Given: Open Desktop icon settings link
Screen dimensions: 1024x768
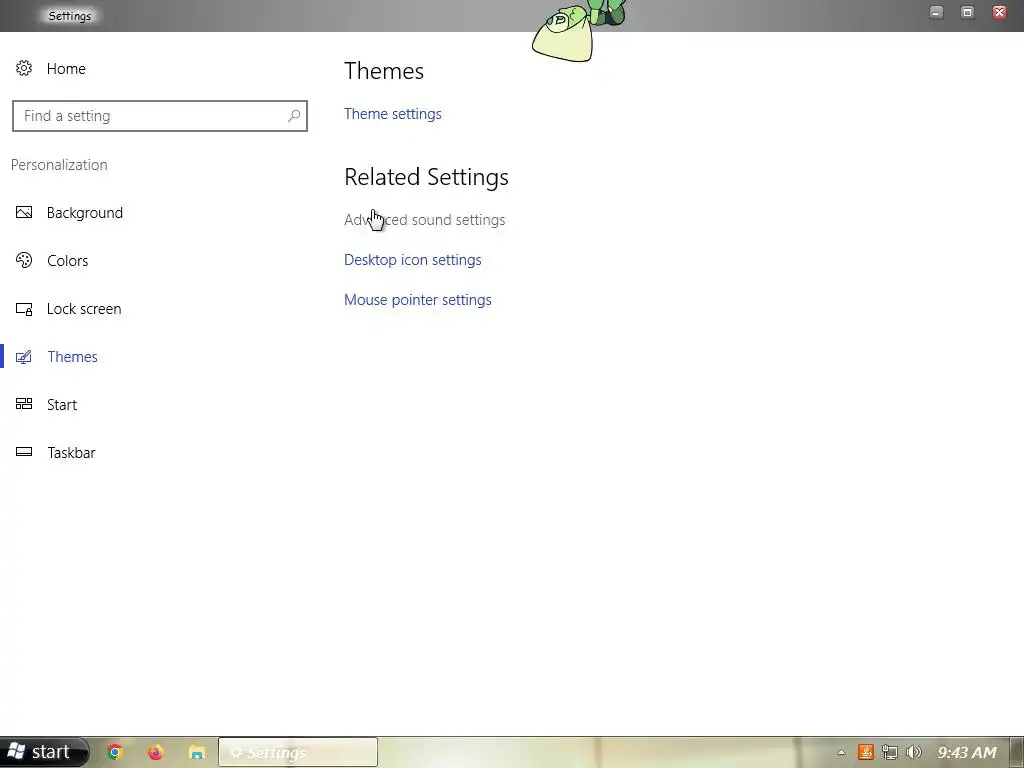Looking at the screenshot, I should tap(413, 260).
